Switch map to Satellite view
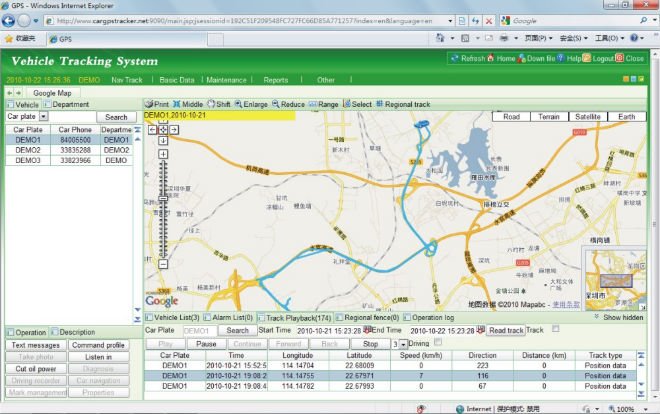This screenshot has width=660, height=414. (588, 117)
